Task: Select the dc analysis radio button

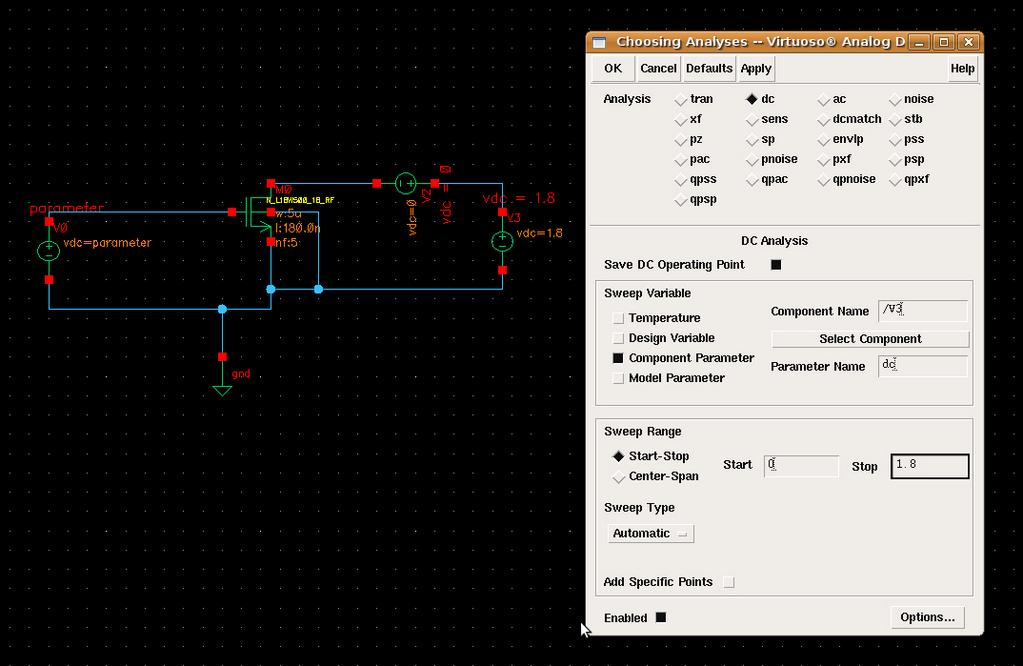Action: (752, 99)
